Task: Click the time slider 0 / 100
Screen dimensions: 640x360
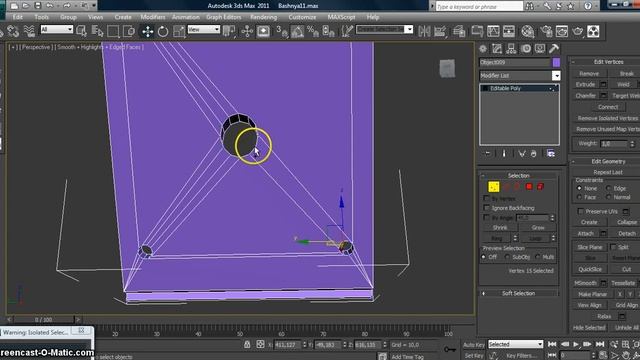Action: 43,320
